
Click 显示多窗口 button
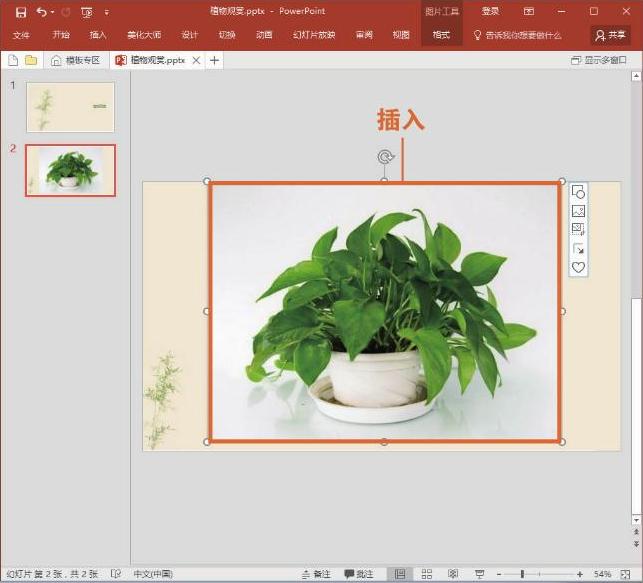click(599, 60)
